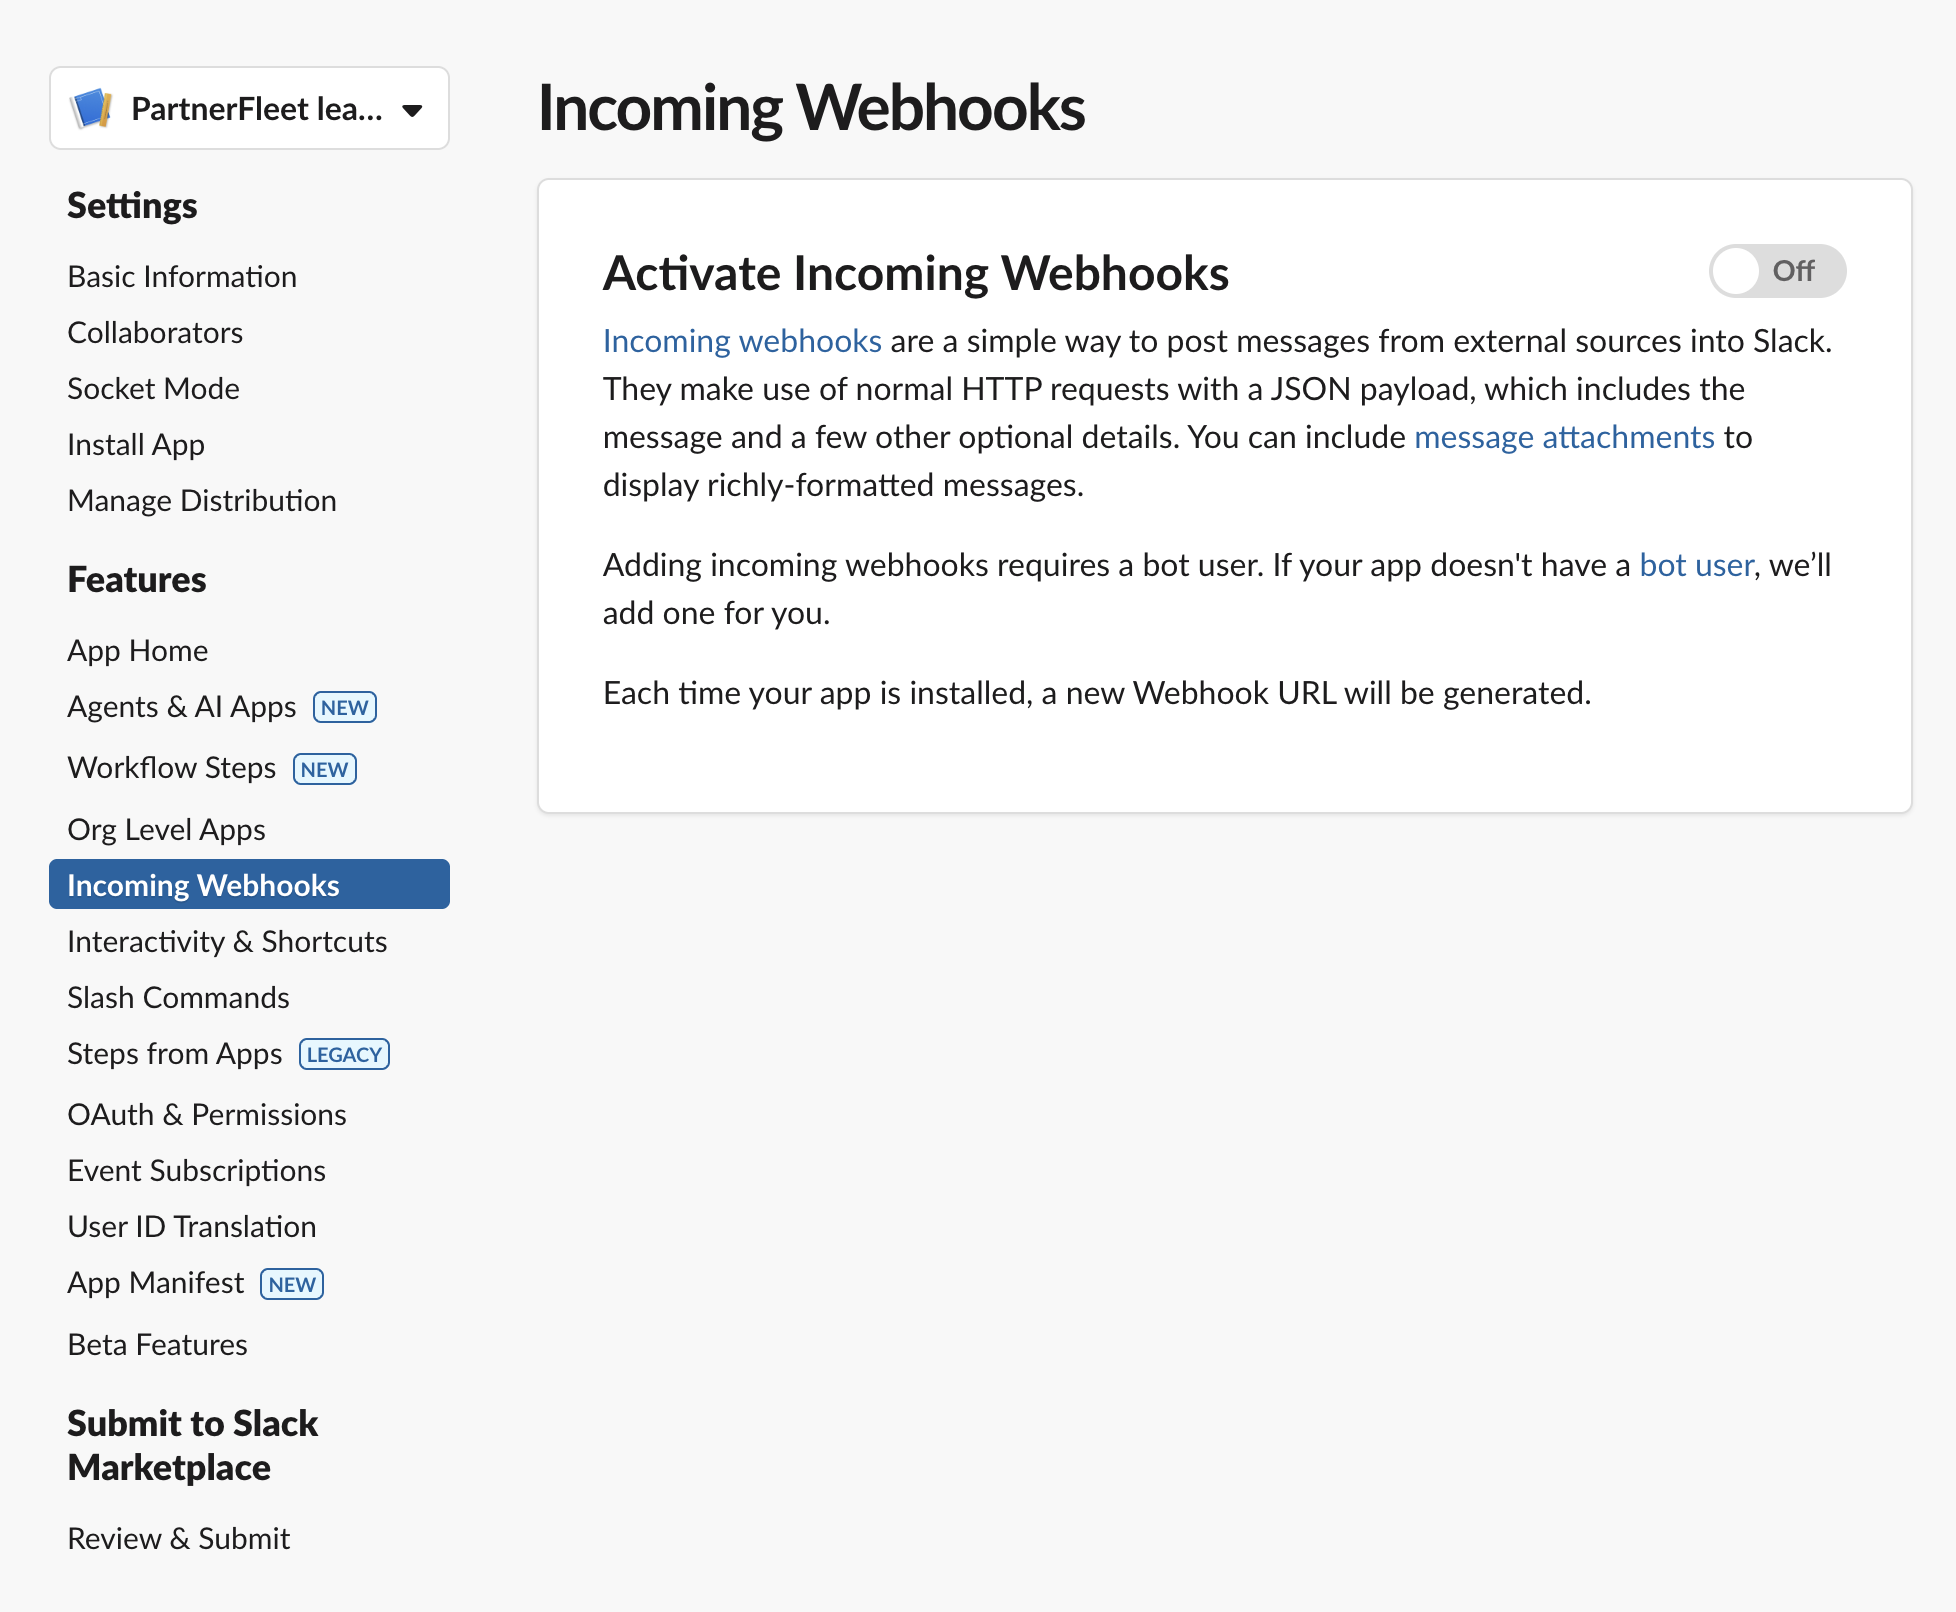Click the 'Settings' sidebar heading
Screen dimensions: 1956x1612
pyautogui.click(x=132, y=205)
